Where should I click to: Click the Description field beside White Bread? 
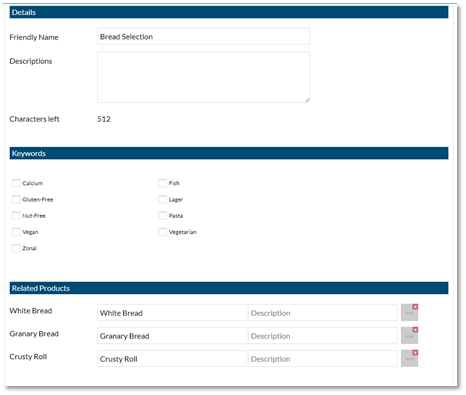point(323,313)
